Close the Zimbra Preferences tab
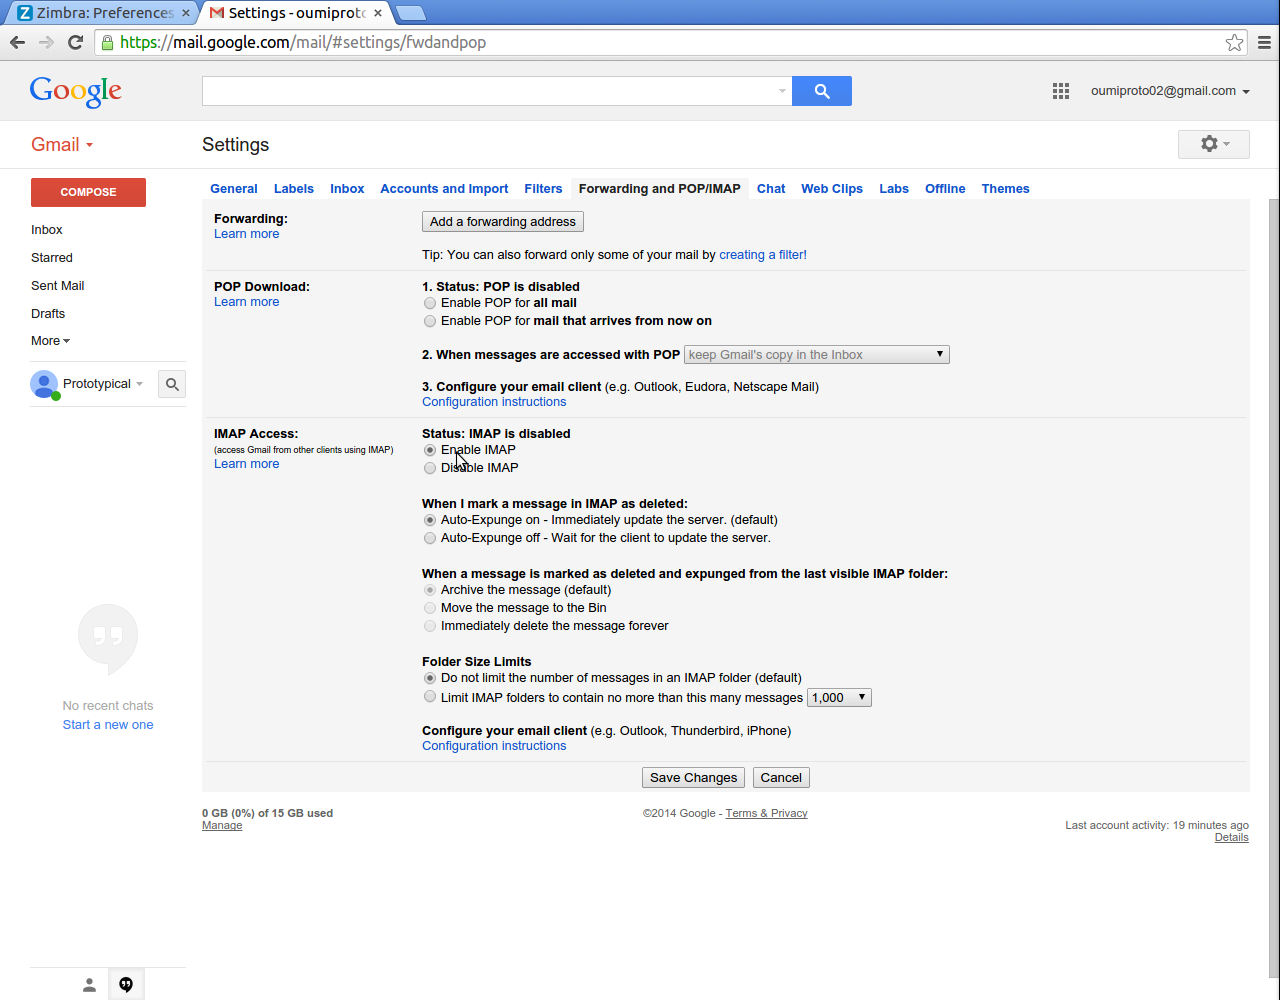The image size is (1280, 1000). [186, 13]
